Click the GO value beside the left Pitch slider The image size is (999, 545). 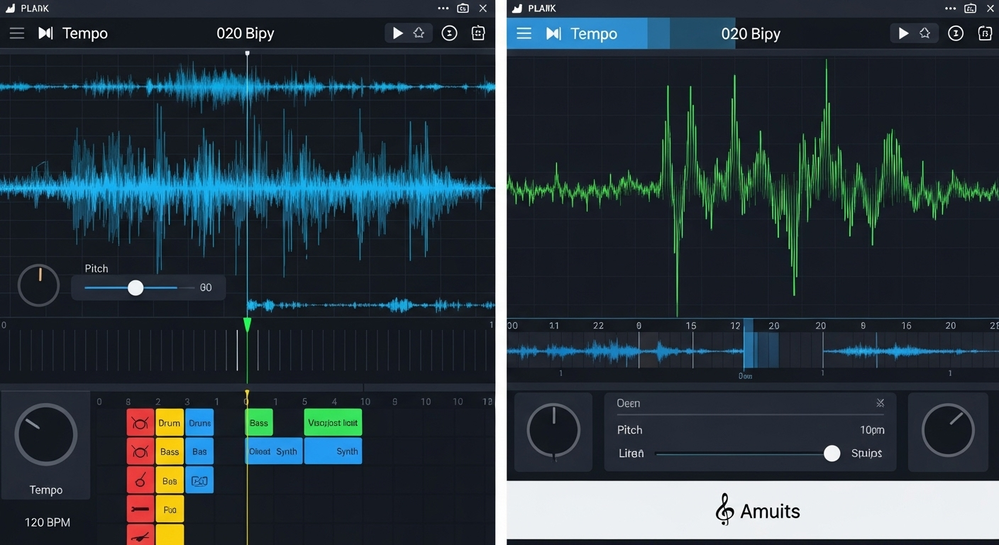(206, 287)
